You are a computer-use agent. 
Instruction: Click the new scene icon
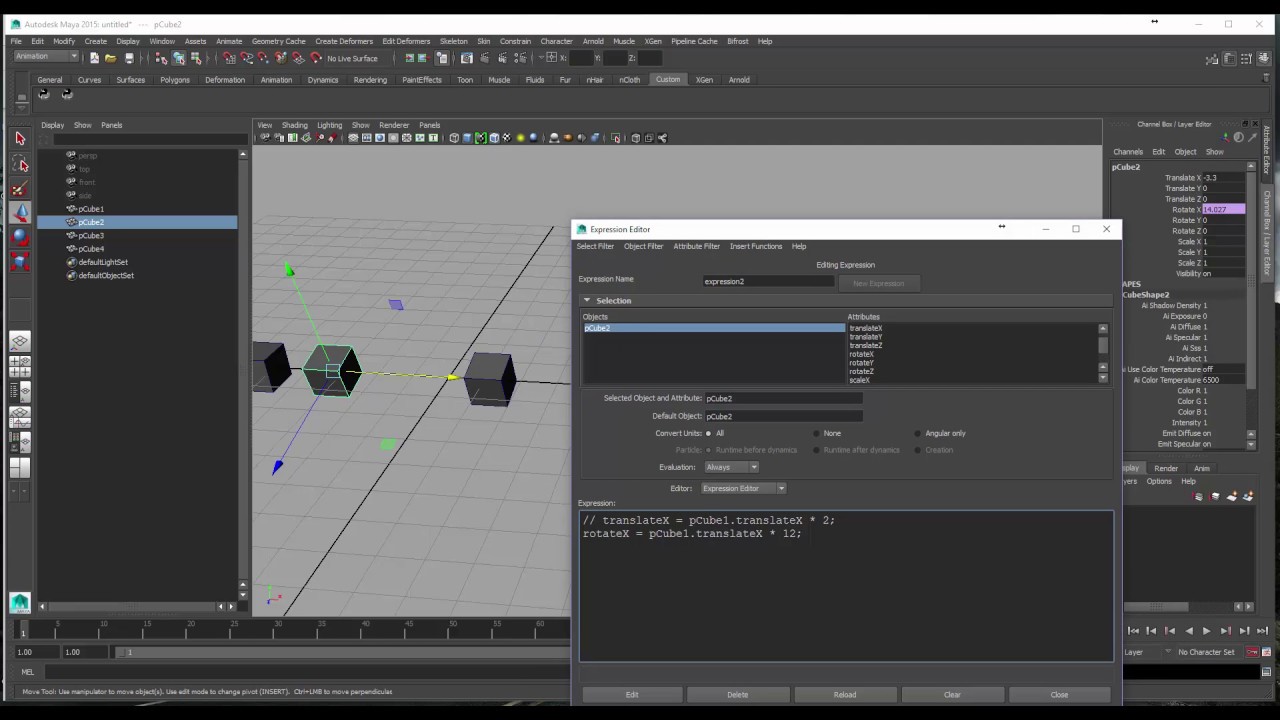(94, 58)
